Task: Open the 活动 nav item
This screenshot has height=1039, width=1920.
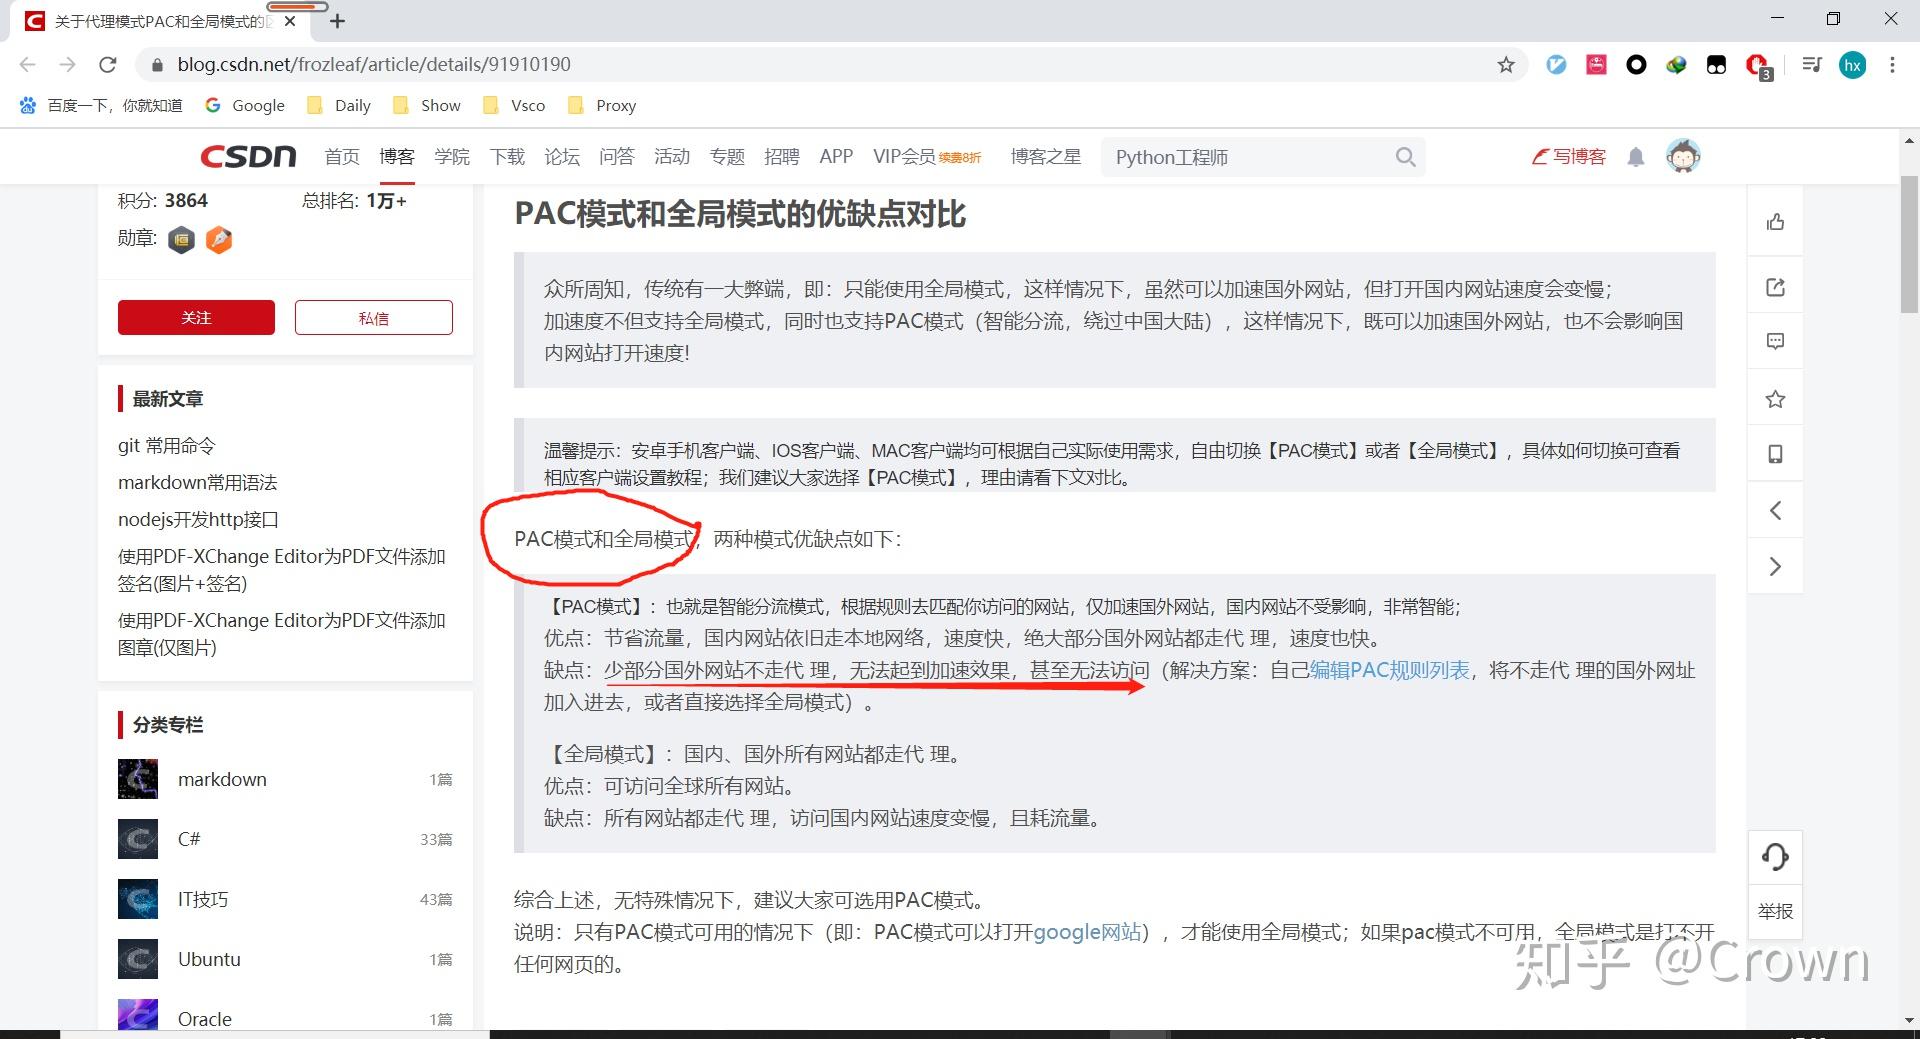Action: [672, 157]
